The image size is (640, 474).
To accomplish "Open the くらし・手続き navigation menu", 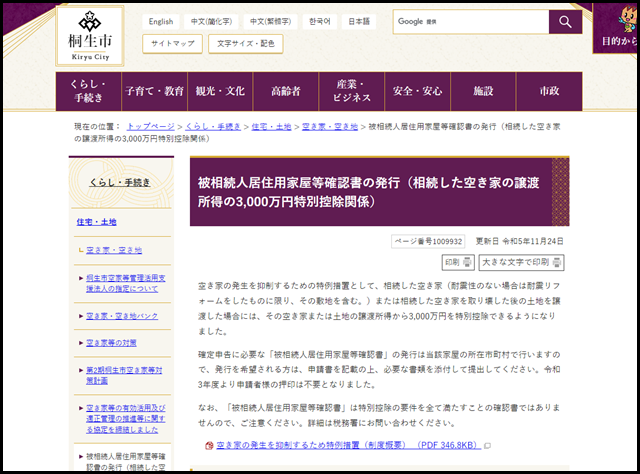I will [94, 91].
